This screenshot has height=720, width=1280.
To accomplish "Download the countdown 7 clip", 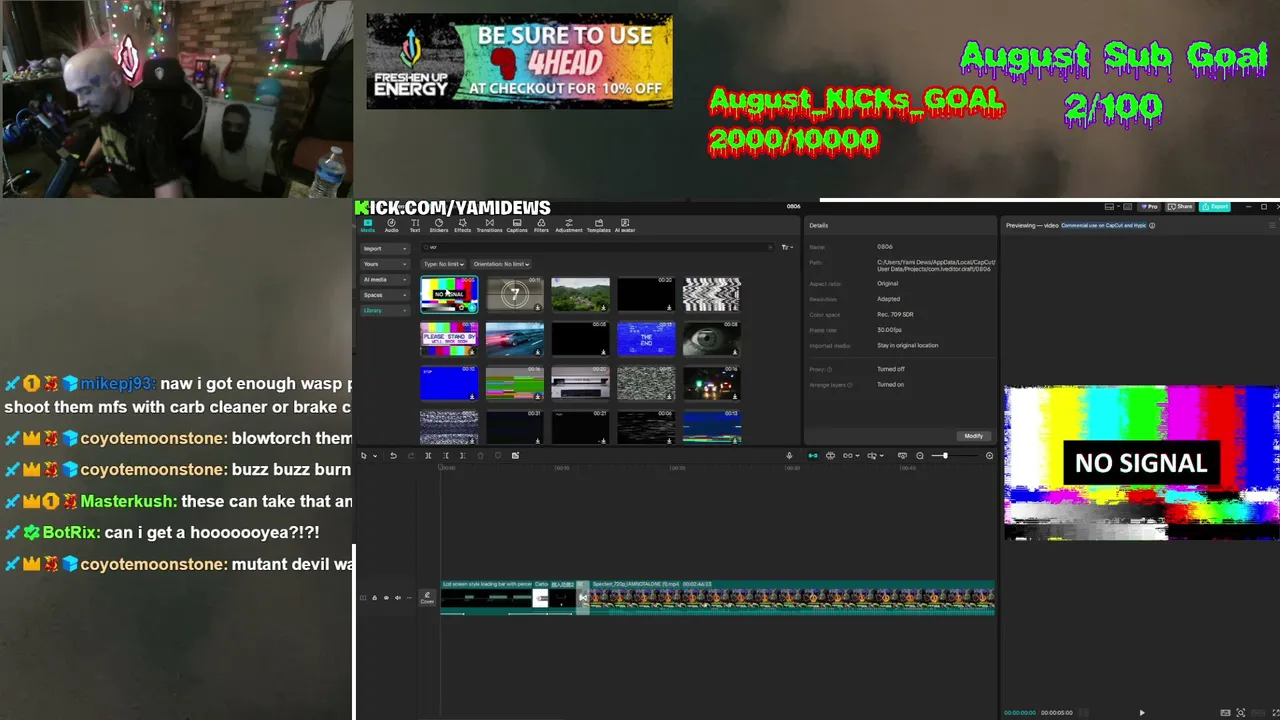I will (x=538, y=308).
